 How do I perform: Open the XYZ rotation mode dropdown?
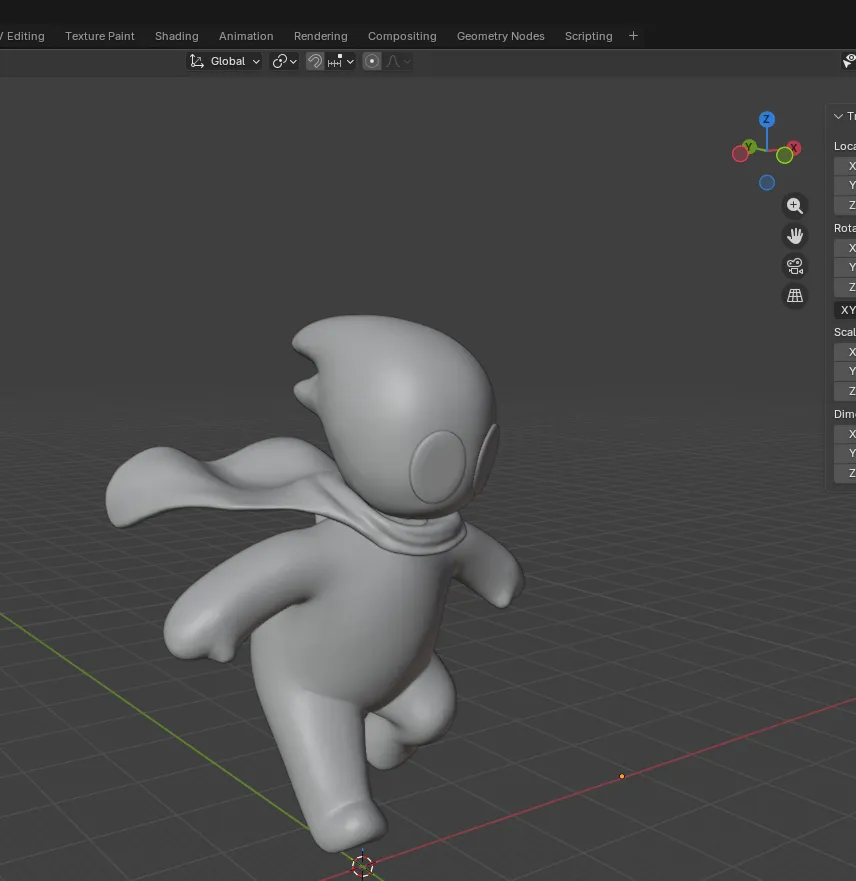[x=845, y=310]
